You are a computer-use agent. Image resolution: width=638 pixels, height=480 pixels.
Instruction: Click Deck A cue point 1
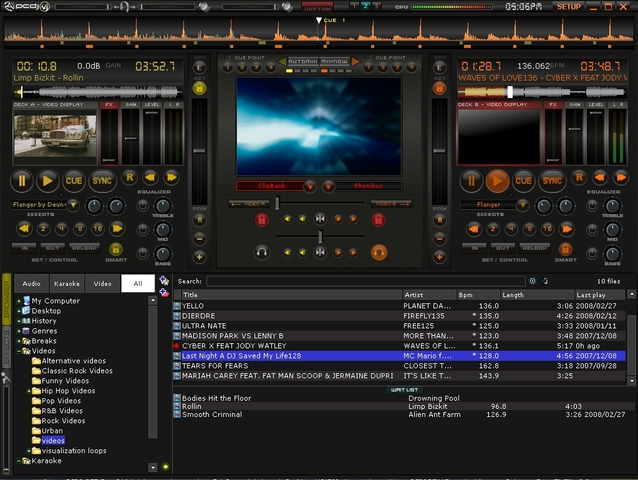(x=227, y=67)
